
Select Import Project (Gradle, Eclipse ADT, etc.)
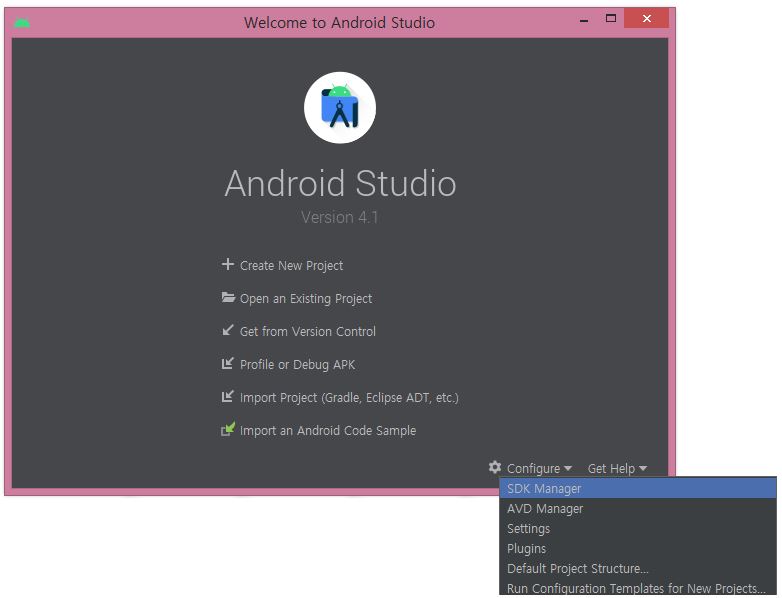[x=349, y=398]
